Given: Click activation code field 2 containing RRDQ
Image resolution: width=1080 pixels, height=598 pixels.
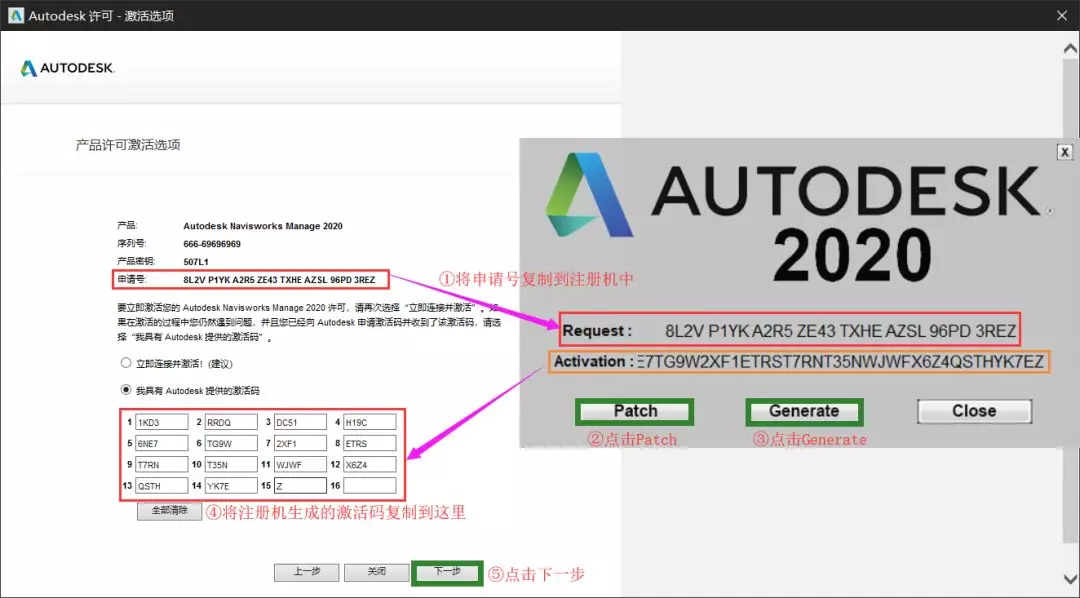Looking at the screenshot, I should coord(231,422).
